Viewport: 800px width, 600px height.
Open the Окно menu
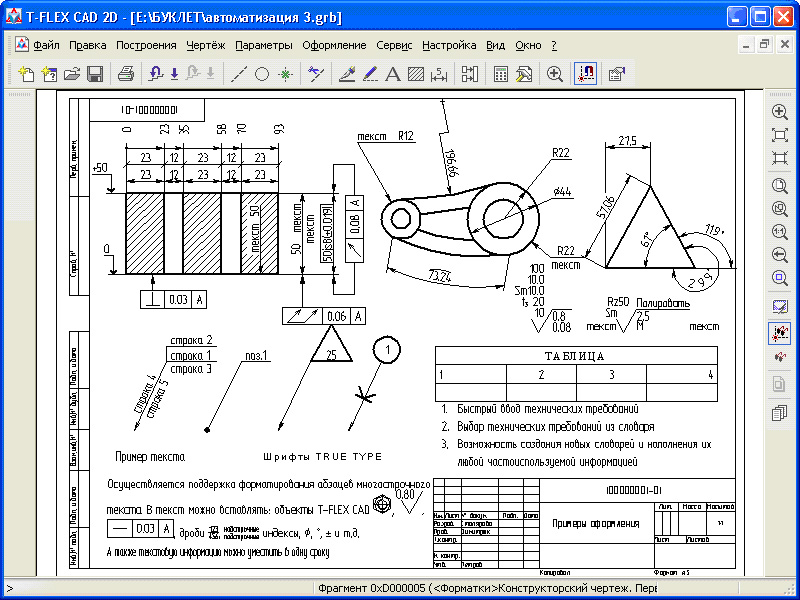528,45
